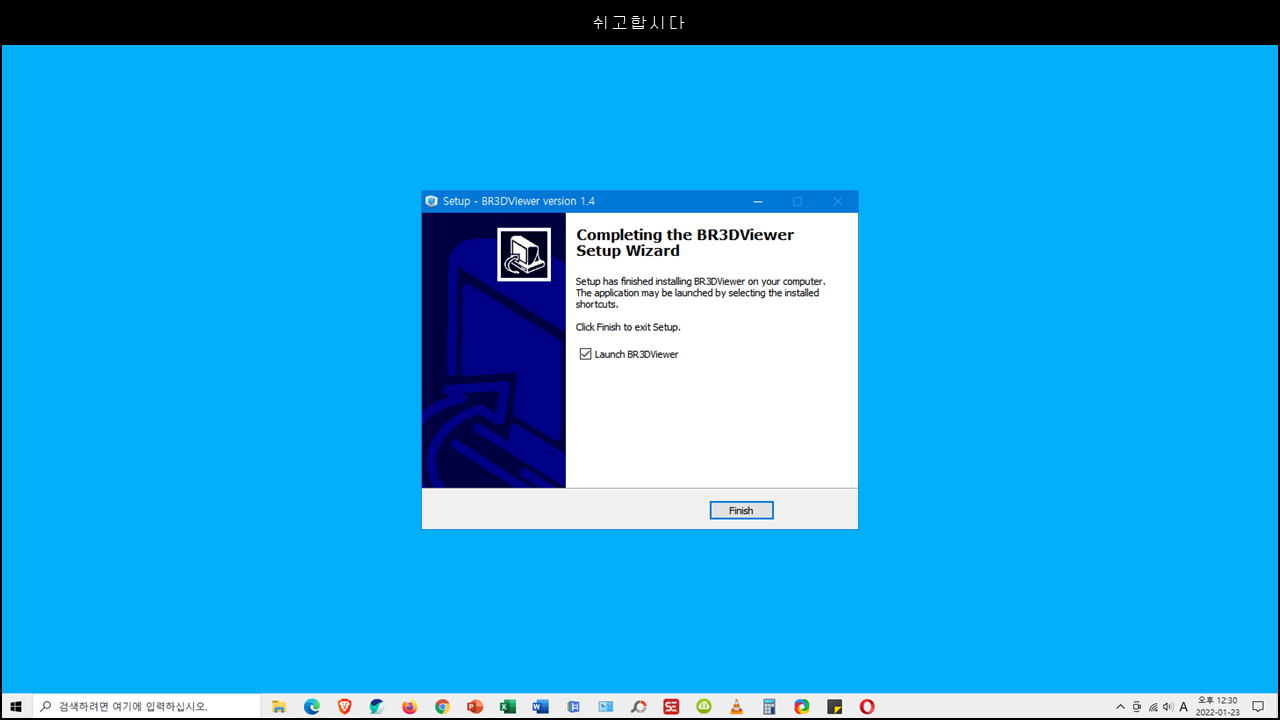The height and width of the screenshot is (720, 1280).
Task: Minimize the BR3DViewer Setup window
Action: tap(757, 201)
